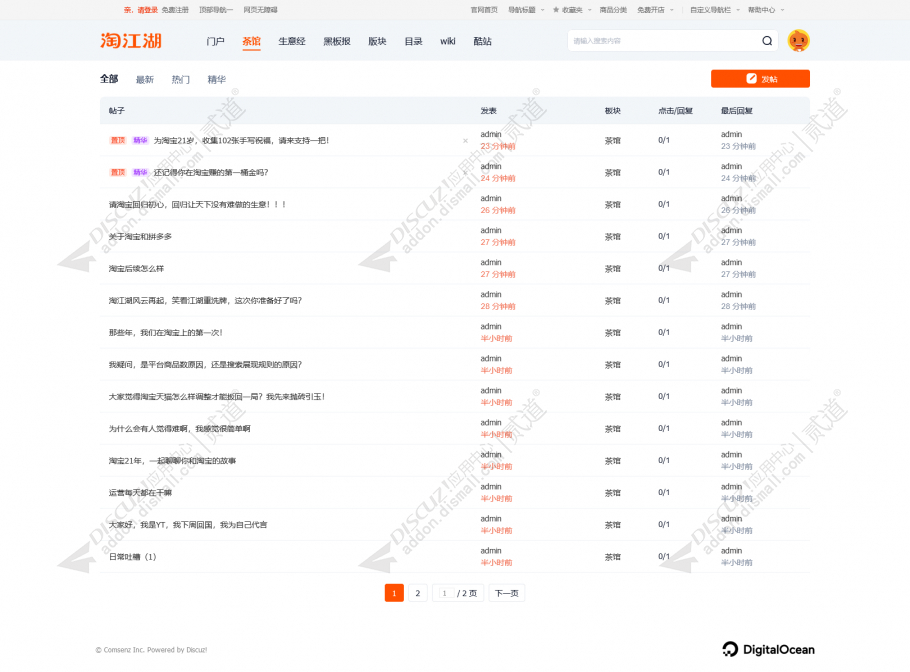Click 精华 badge on 还记得你在淘宝赚的第一桶金吗 post

point(140,172)
